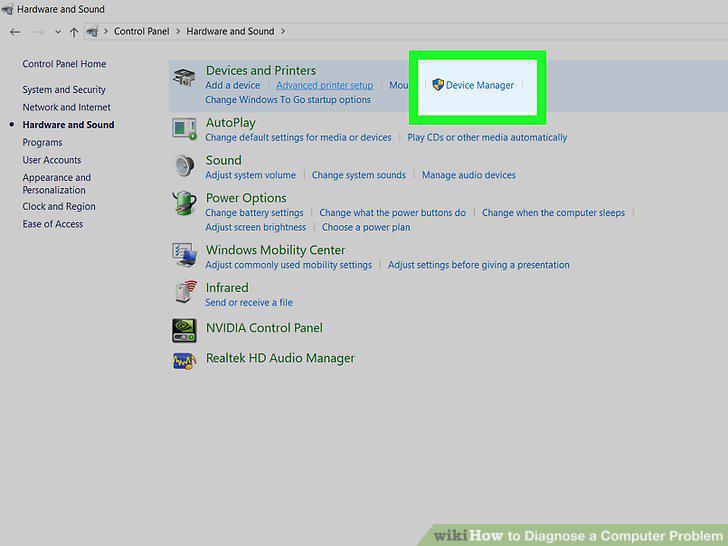The image size is (728, 546).
Task: Expand chevron after Control Panel breadcrumb
Action: pos(178,32)
